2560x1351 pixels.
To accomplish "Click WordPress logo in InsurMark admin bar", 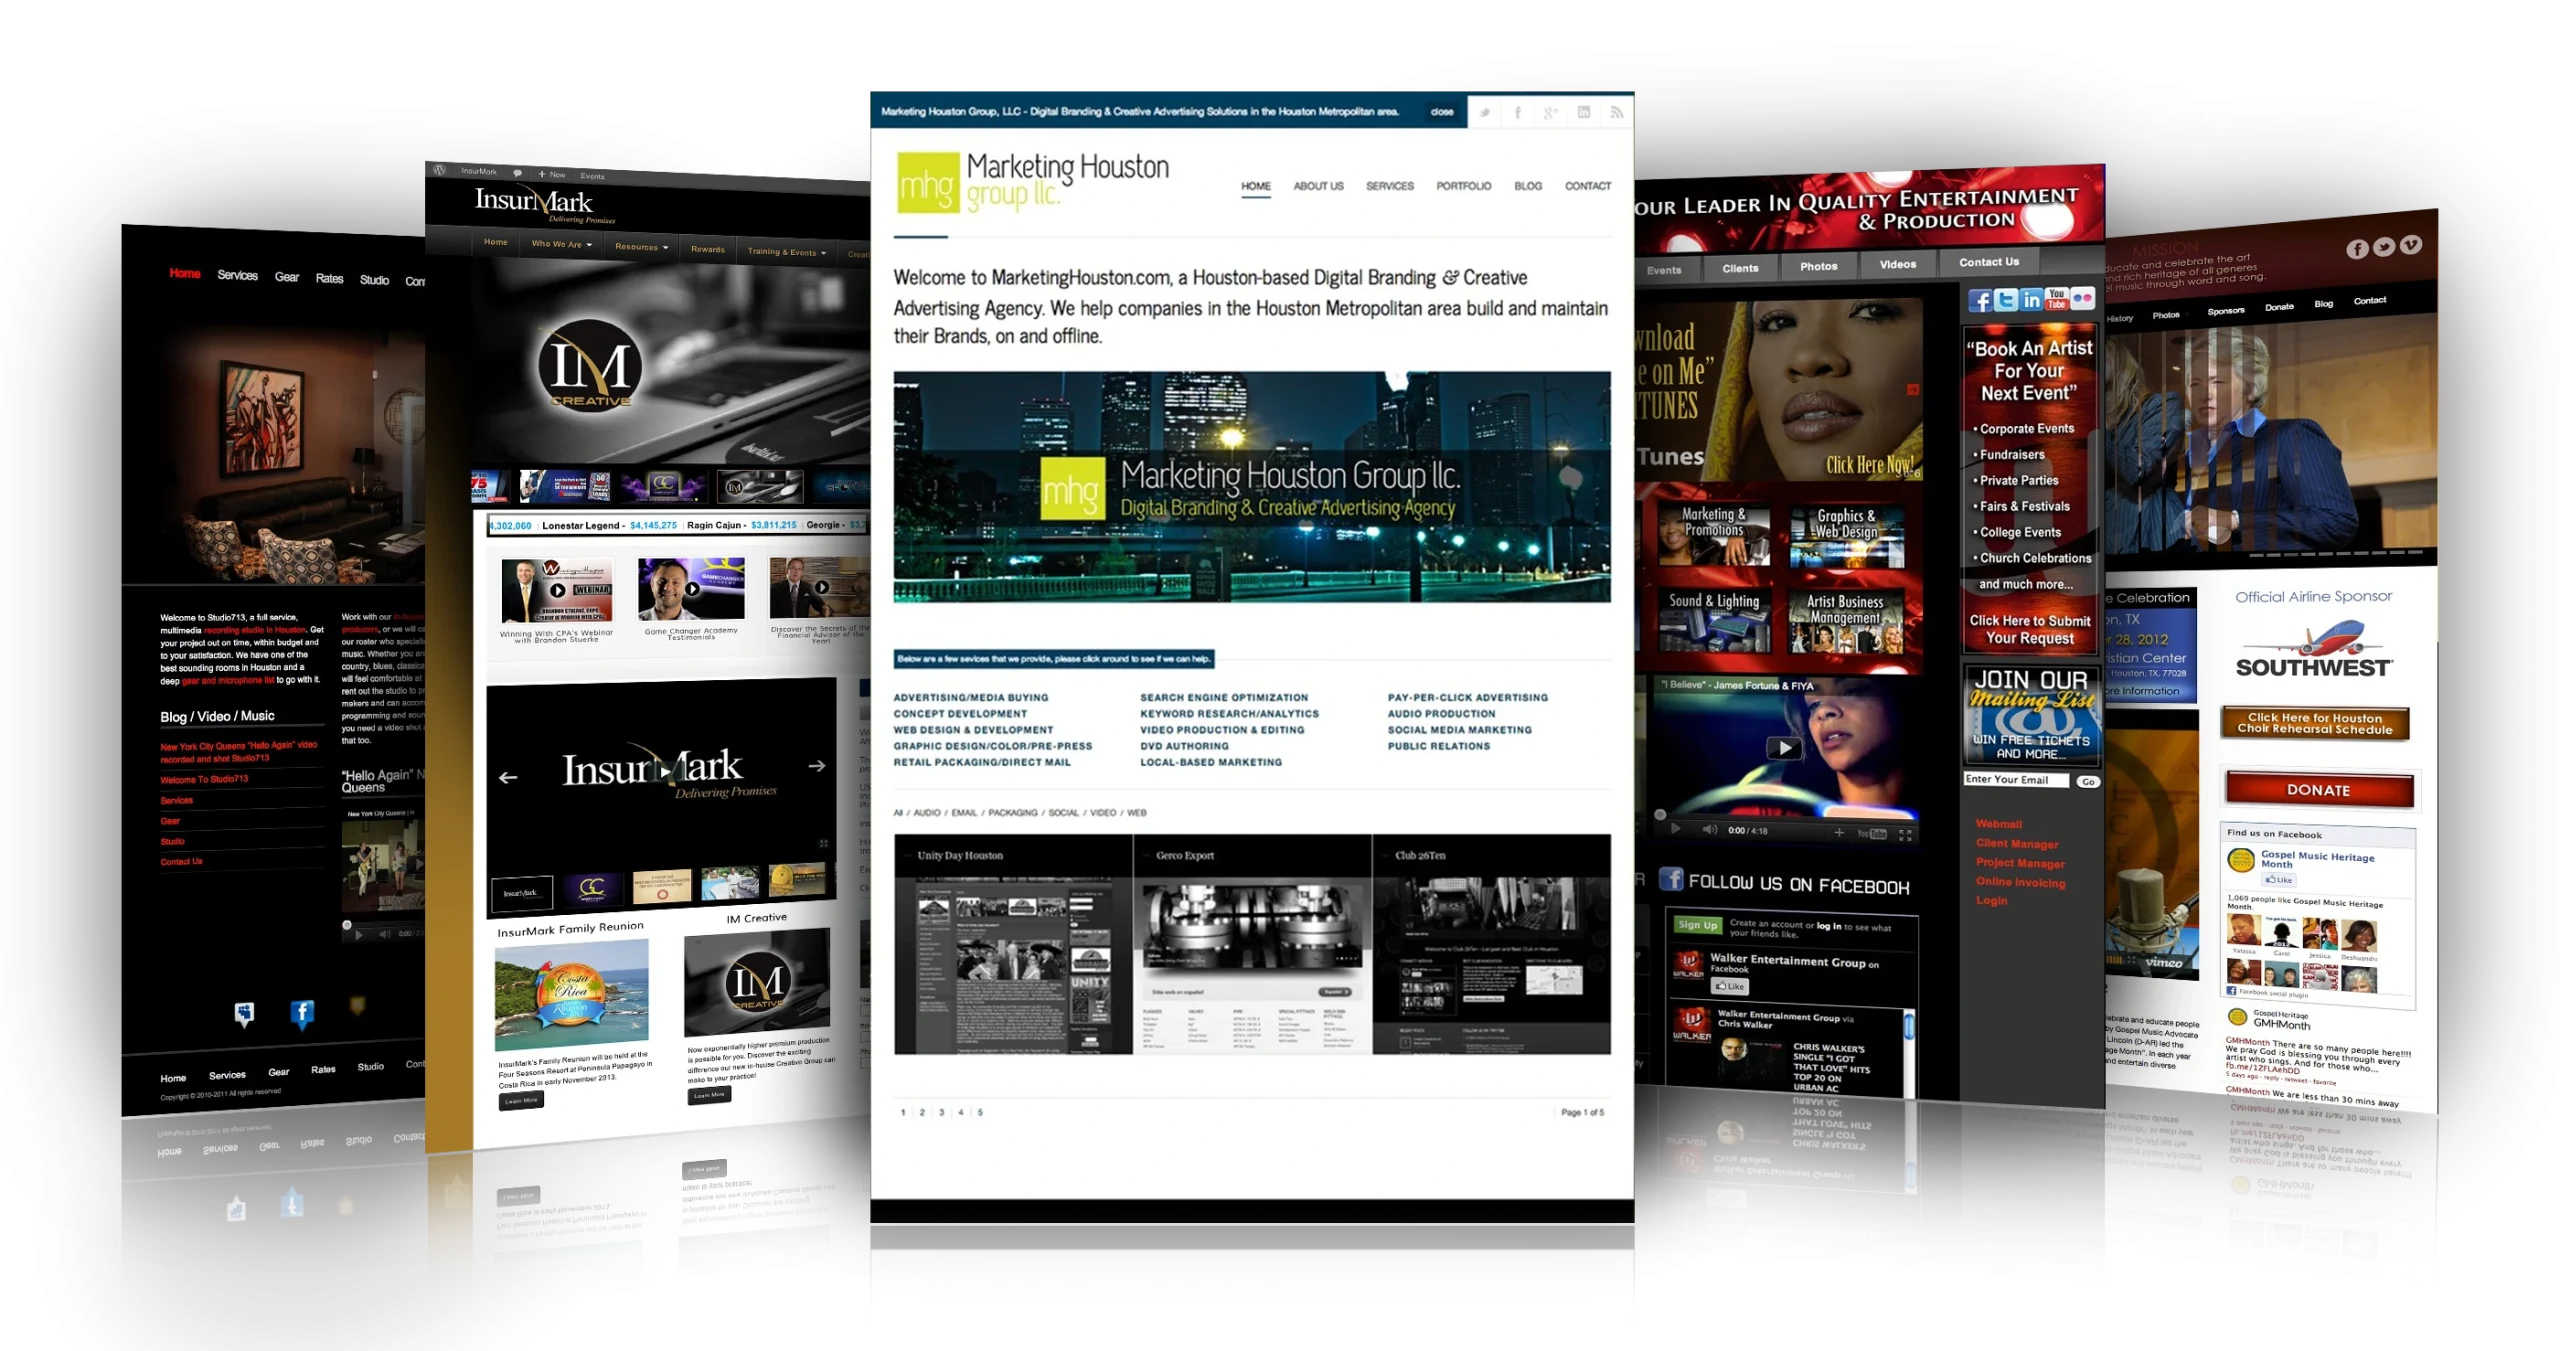I will click(x=439, y=170).
